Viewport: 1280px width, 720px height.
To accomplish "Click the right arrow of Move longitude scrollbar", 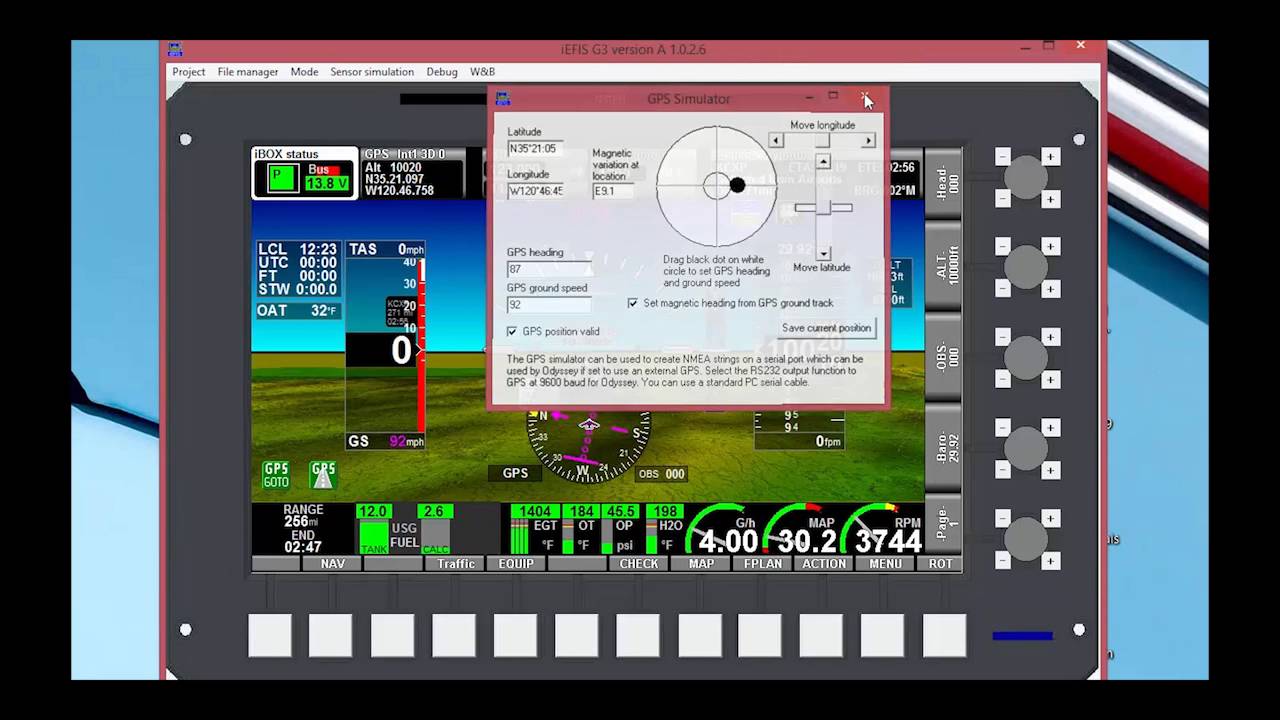I will (x=868, y=141).
